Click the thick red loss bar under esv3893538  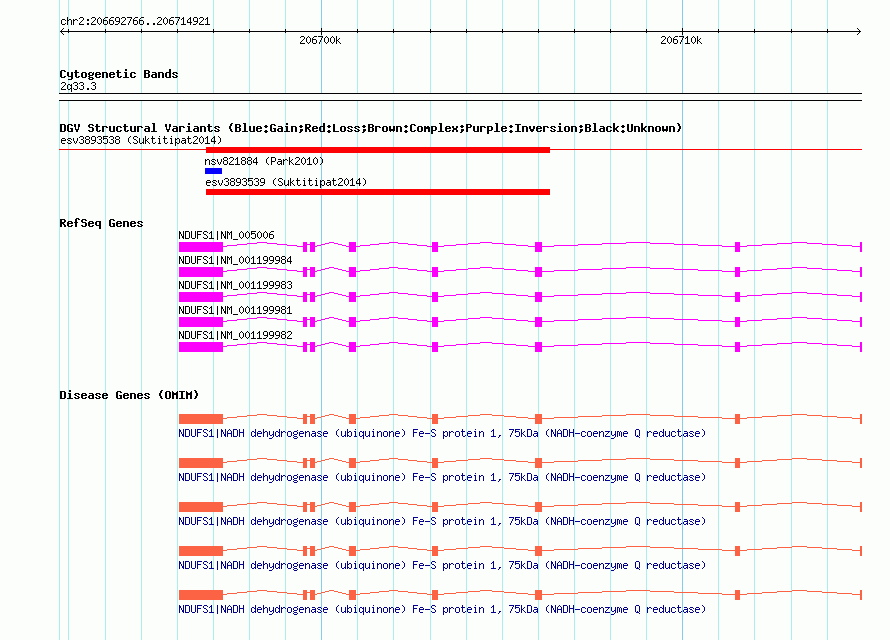(x=377, y=150)
